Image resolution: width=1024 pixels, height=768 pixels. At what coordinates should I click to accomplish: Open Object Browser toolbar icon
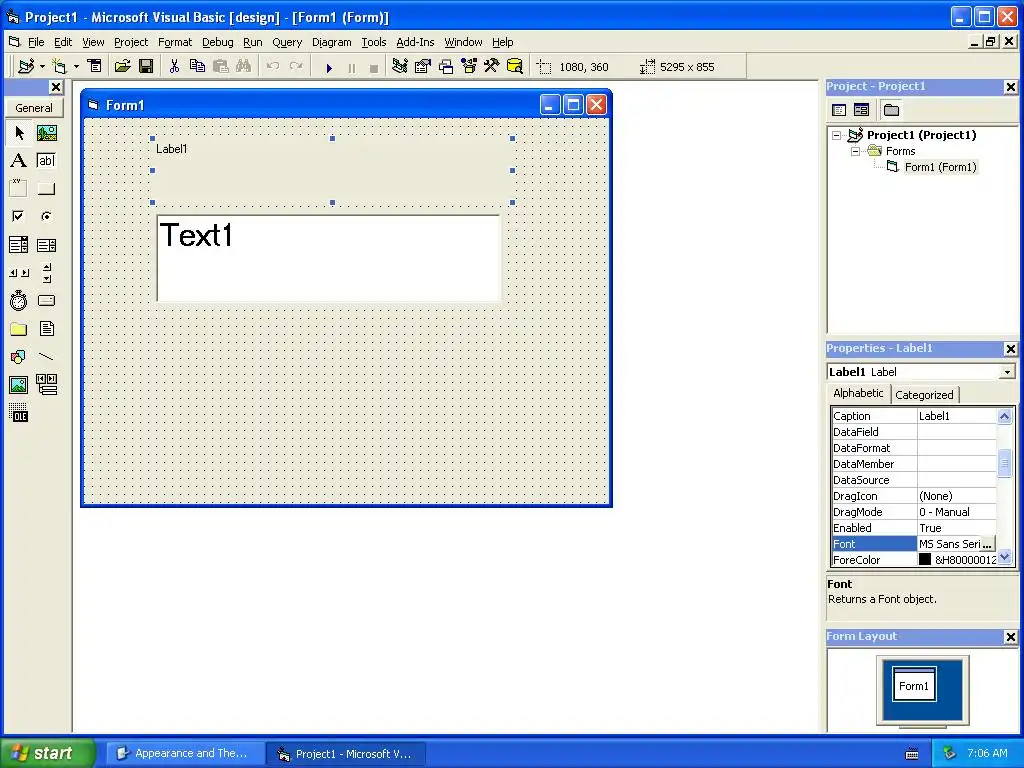pos(469,66)
